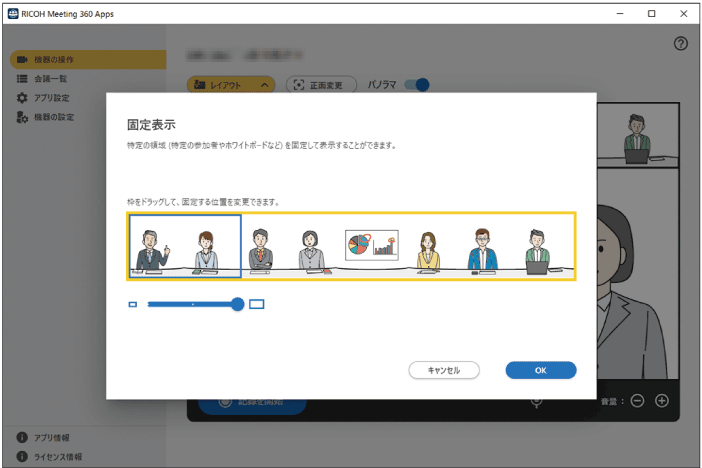Click the microphone icon in bottom bar

point(536,402)
